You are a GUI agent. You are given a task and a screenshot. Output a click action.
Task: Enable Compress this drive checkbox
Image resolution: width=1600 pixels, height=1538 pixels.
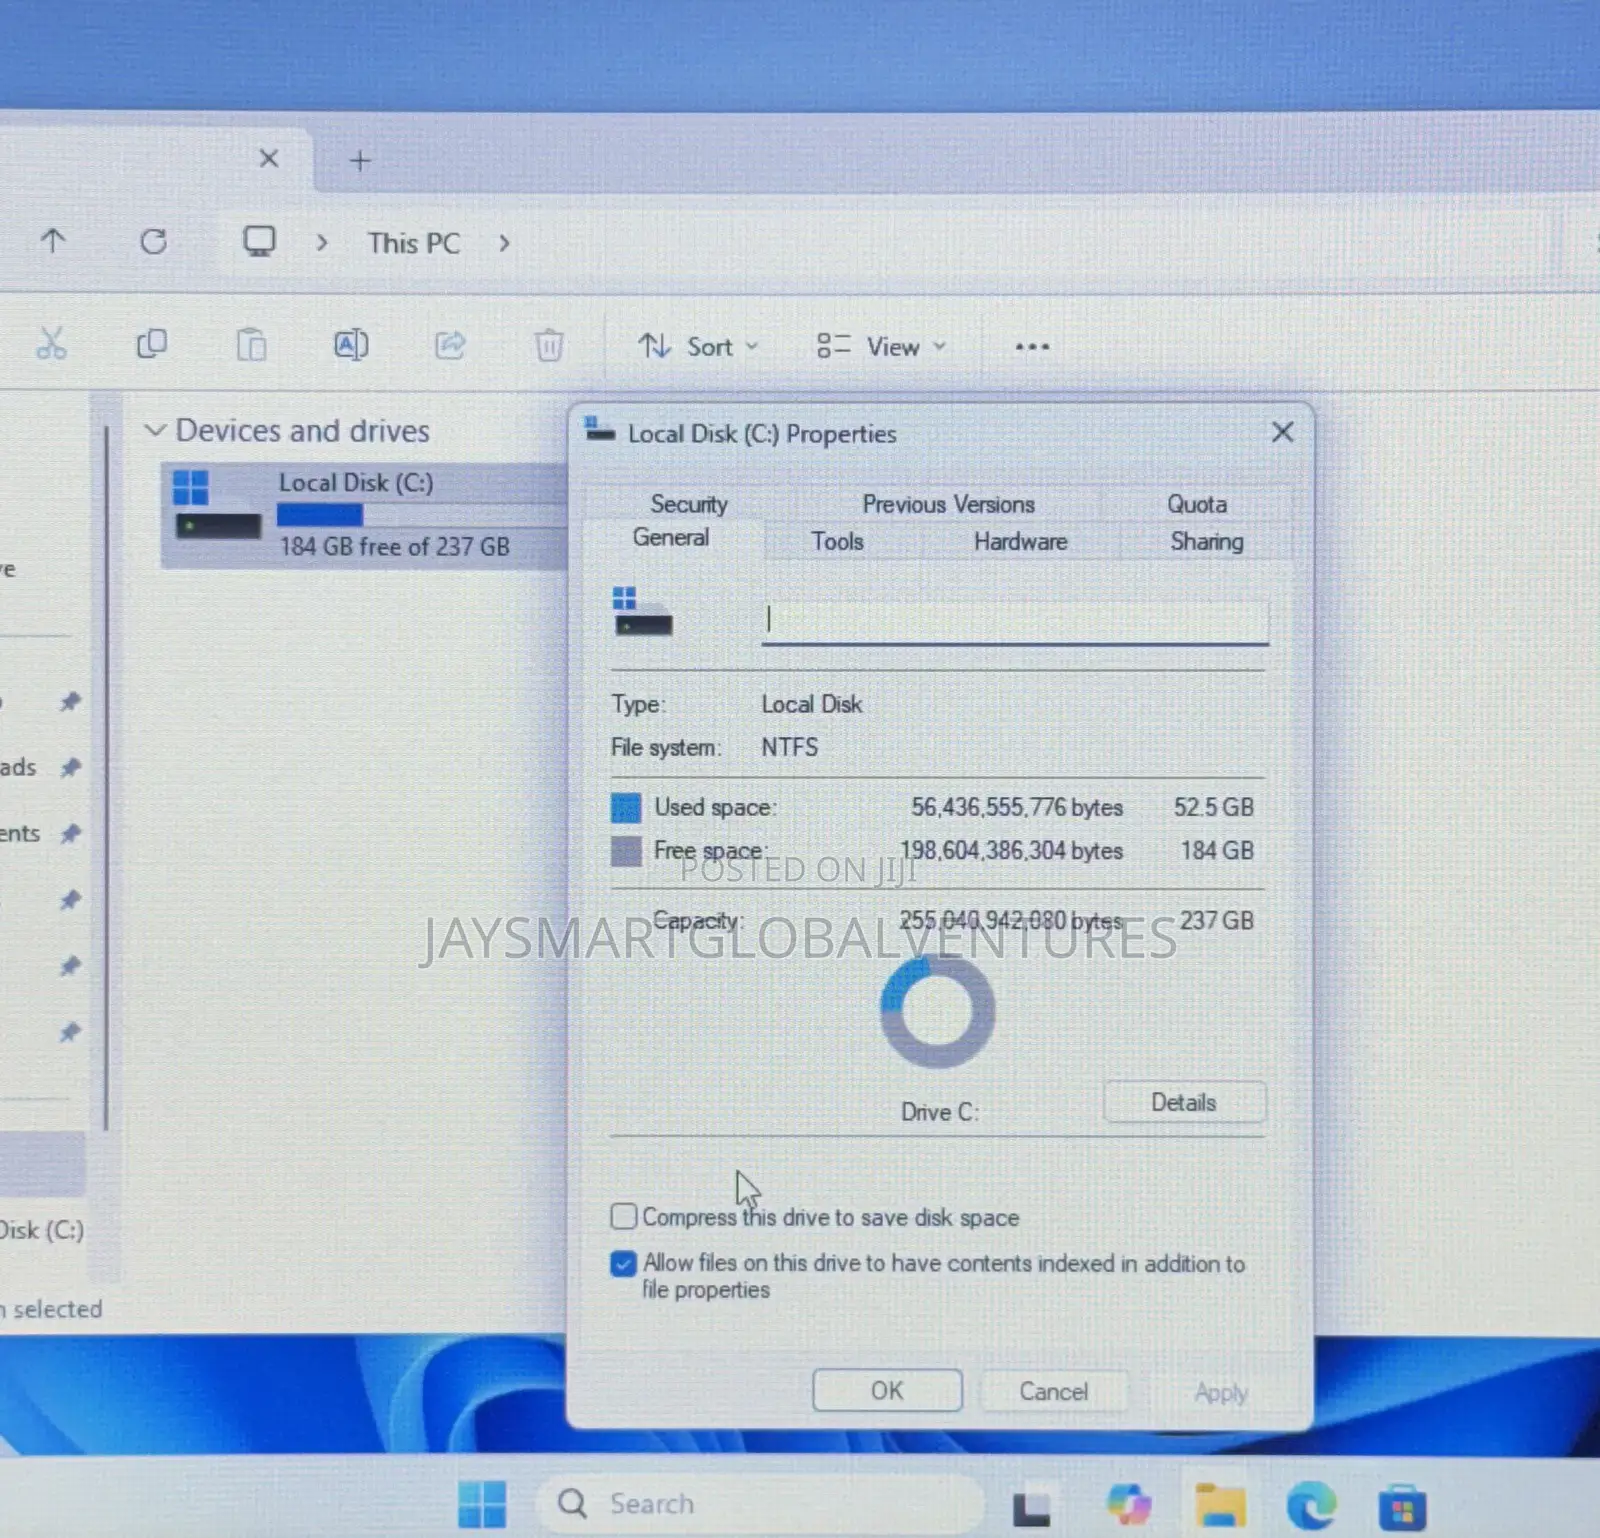(623, 1216)
